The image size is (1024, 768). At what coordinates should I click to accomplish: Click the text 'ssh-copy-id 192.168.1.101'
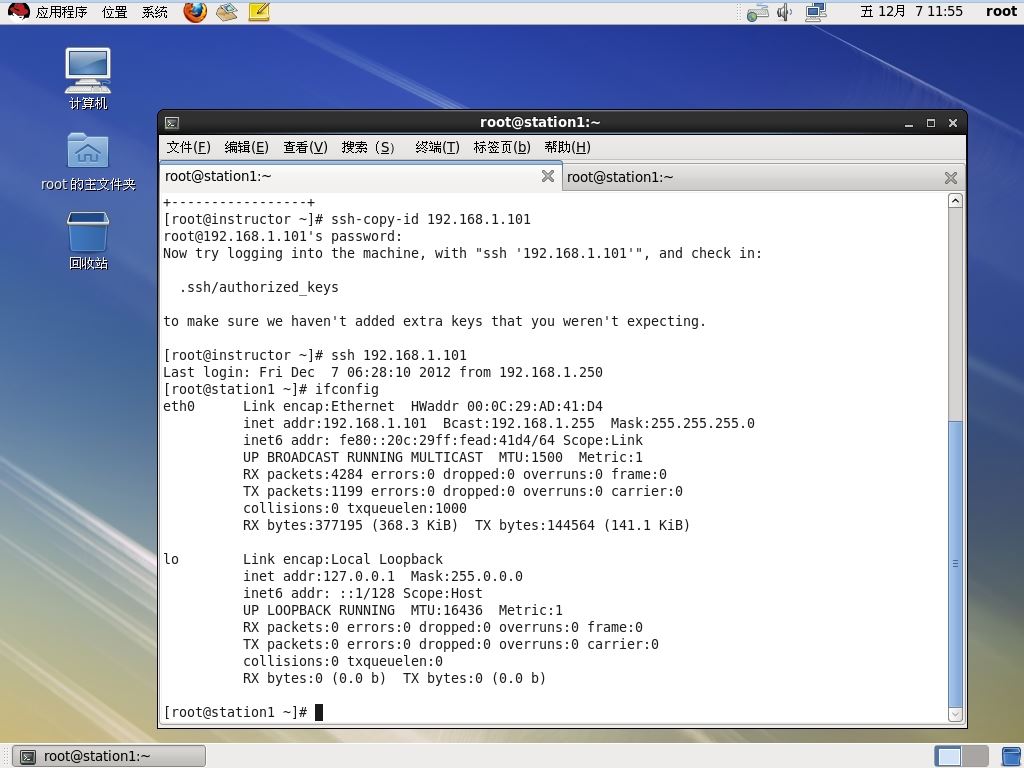[x=430, y=219]
